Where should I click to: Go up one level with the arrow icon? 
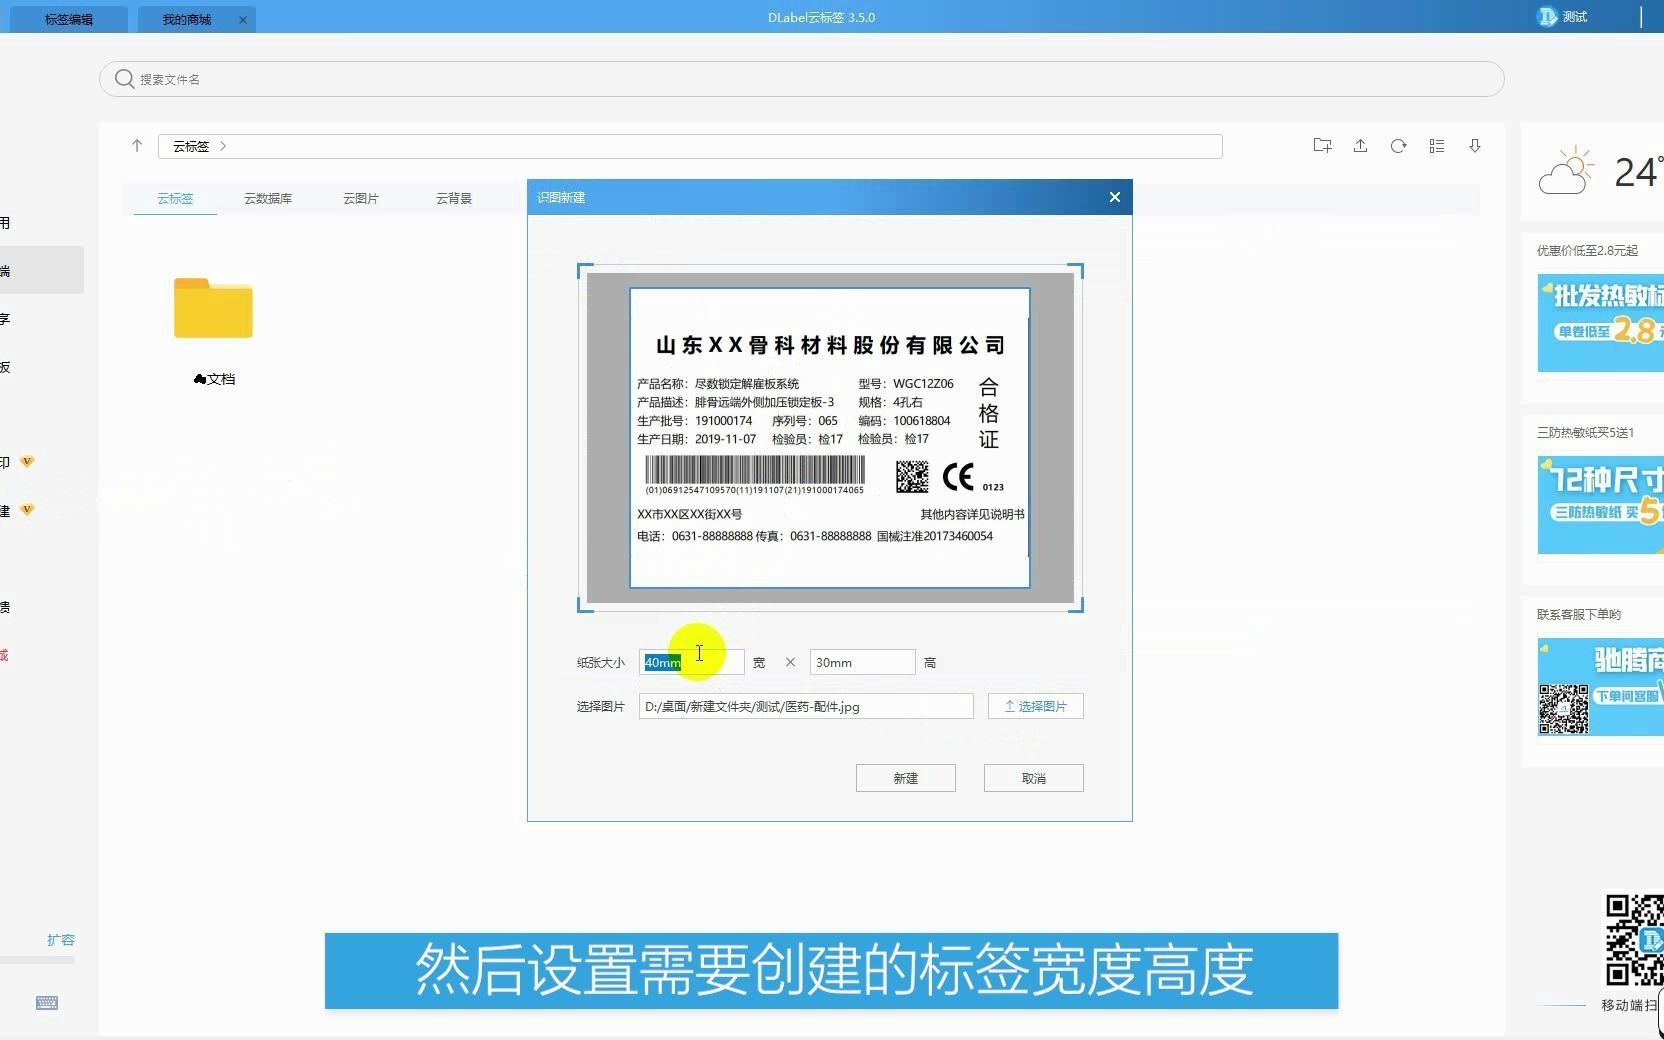click(137, 146)
